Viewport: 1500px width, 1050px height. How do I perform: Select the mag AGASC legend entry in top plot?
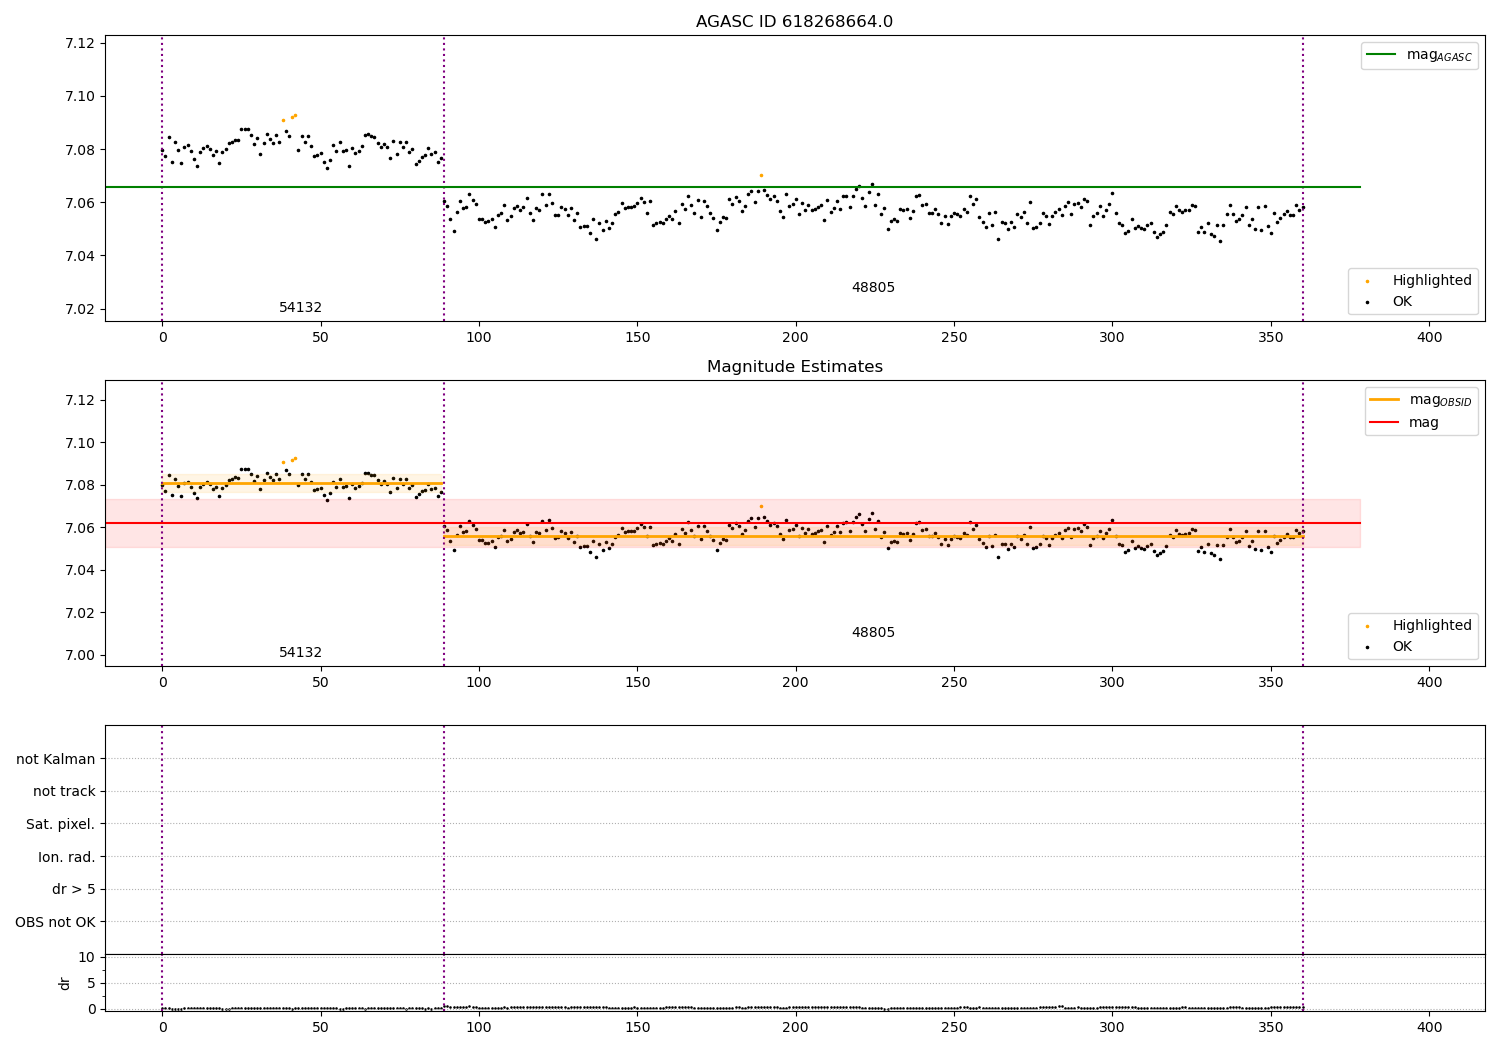(x=1419, y=55)
